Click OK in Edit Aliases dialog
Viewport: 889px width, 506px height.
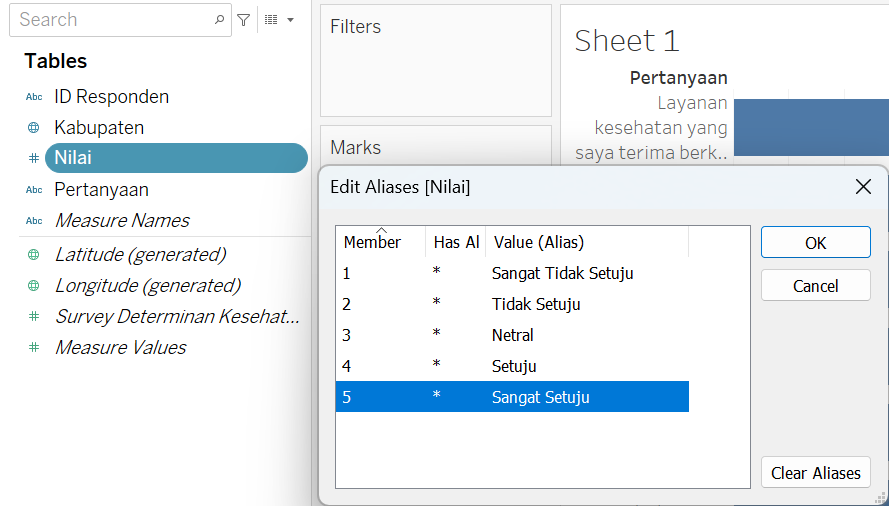pyautogui.click(x=815, y=243)
